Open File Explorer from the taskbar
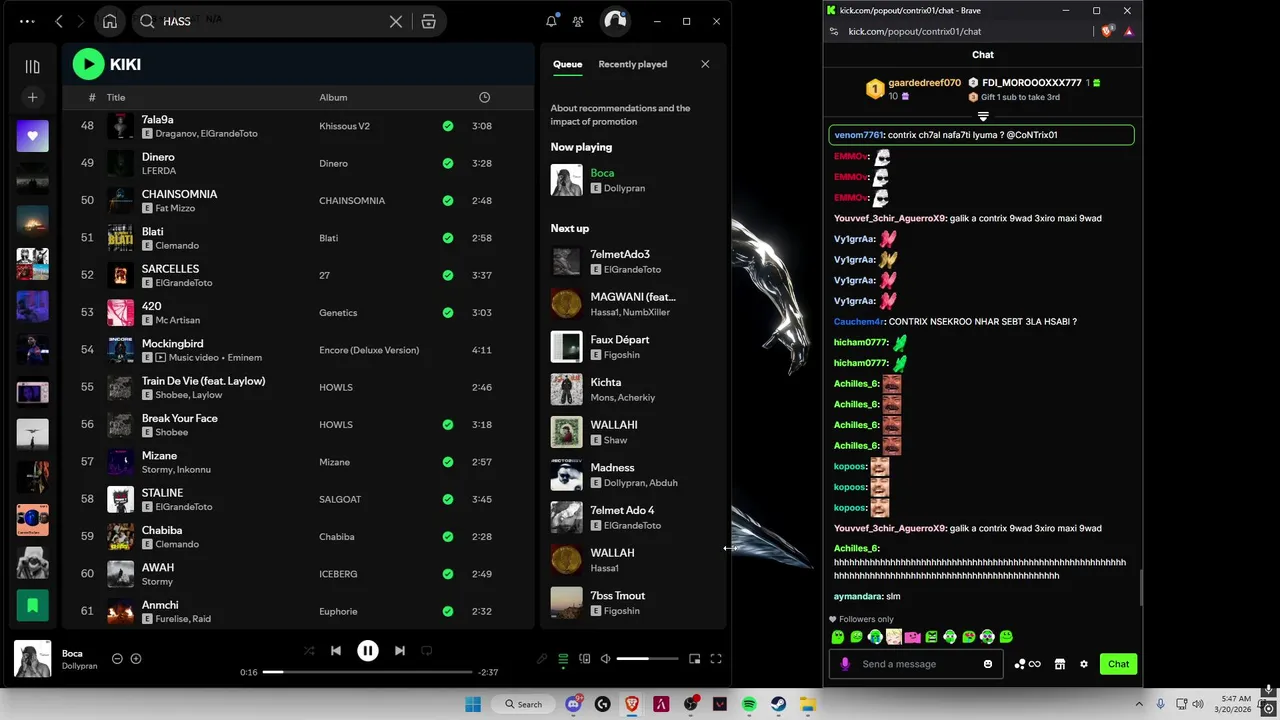The image size is (1280, 720). (x=807, y=704)
